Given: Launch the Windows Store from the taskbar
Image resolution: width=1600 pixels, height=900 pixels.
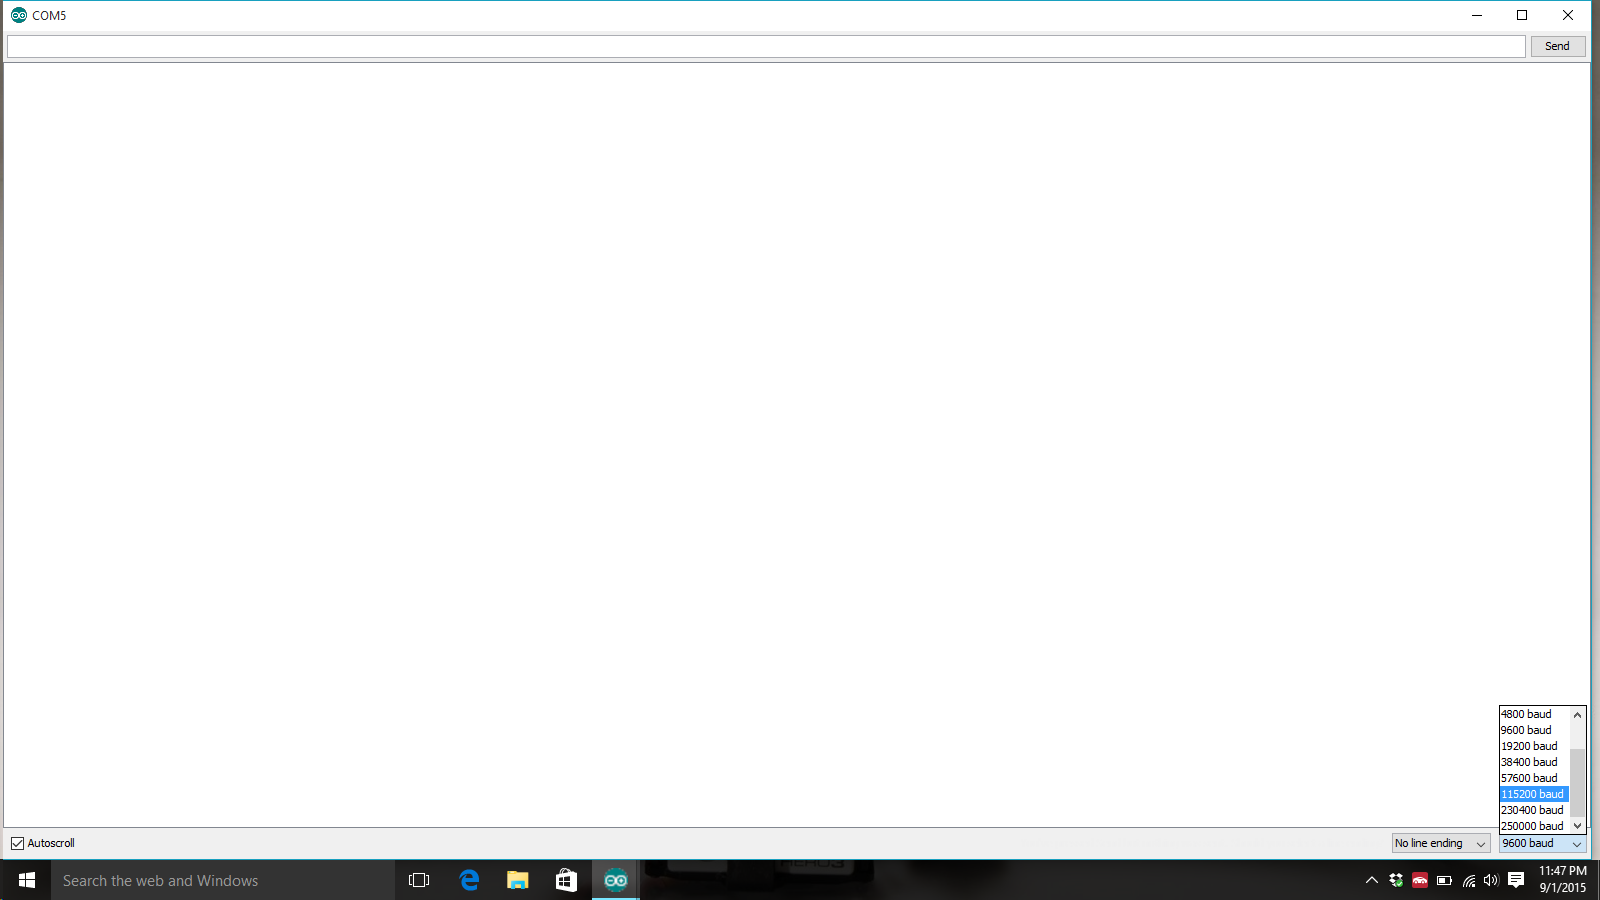Looking at the screenshot, I should pyautogui.click(x=566, y=880).
